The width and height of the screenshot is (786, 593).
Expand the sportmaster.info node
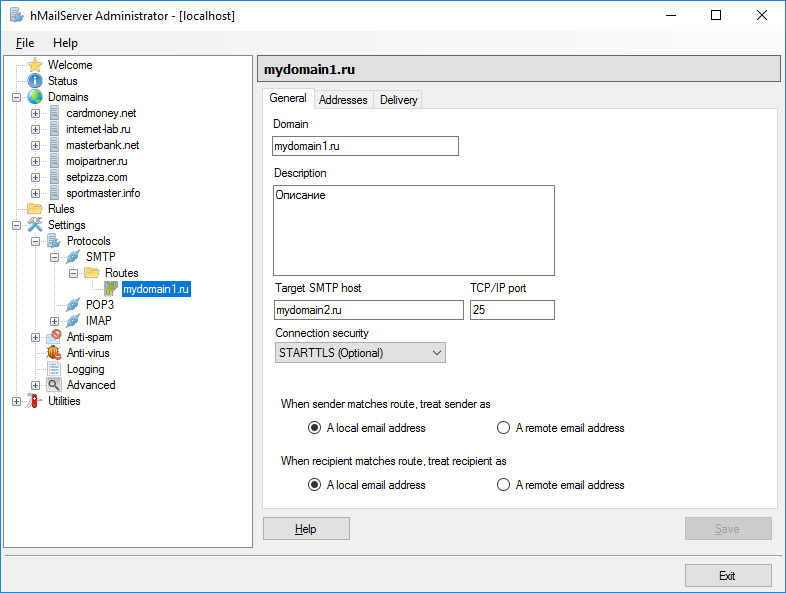click(36, 193)
